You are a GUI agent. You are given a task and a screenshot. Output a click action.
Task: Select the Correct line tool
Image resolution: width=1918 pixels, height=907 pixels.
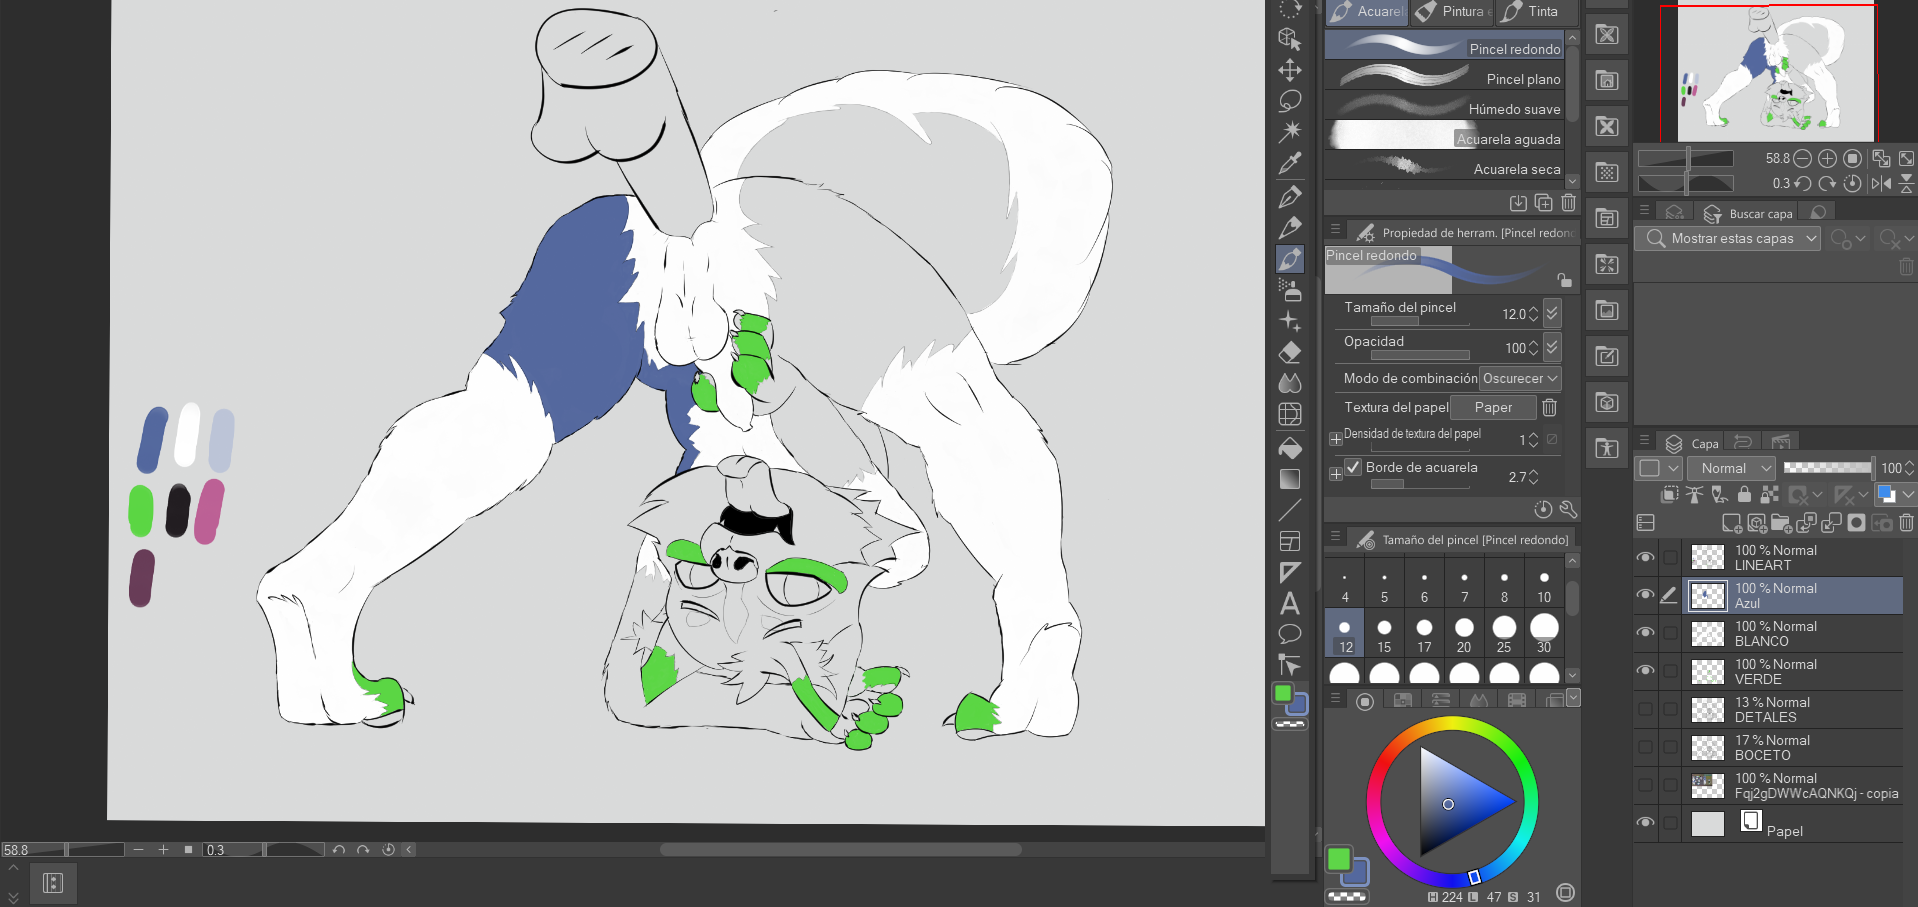(1290, 664)
